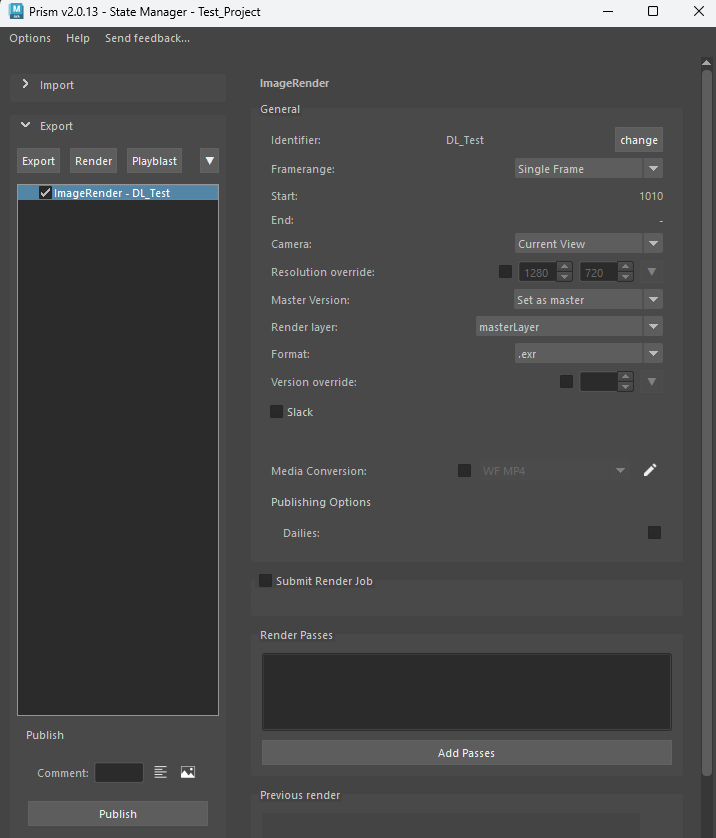716x838 pixels.
Task: Open the WF MP4 media conversion dropdown
Action: tap(554, 470)
